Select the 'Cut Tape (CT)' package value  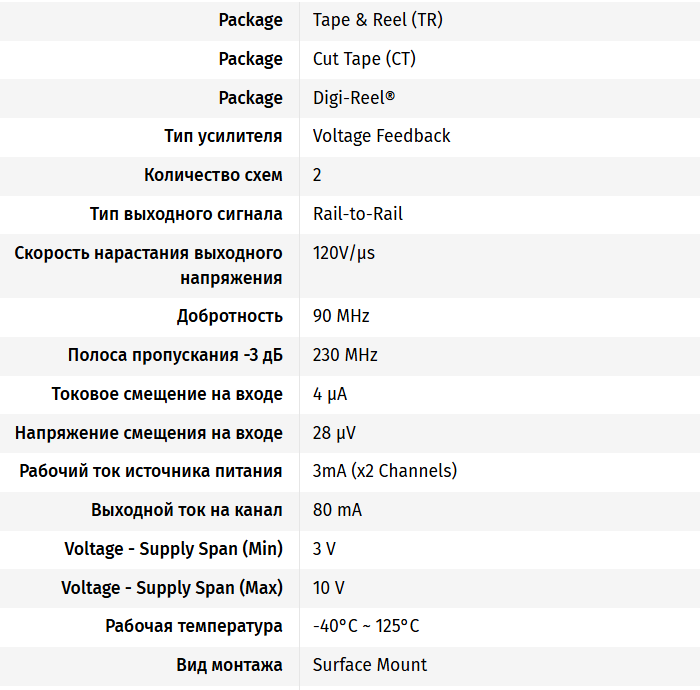(x=364, y=59)
